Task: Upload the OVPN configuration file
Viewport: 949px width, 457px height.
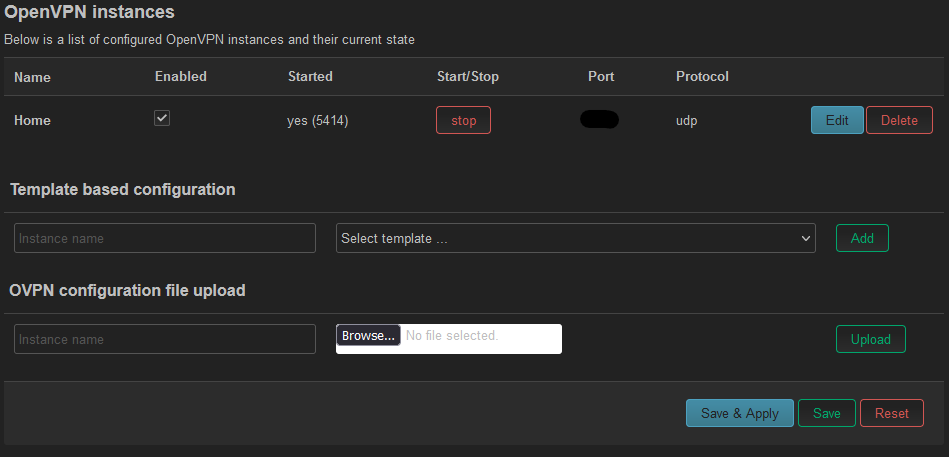Action: (x=870, y=339)
